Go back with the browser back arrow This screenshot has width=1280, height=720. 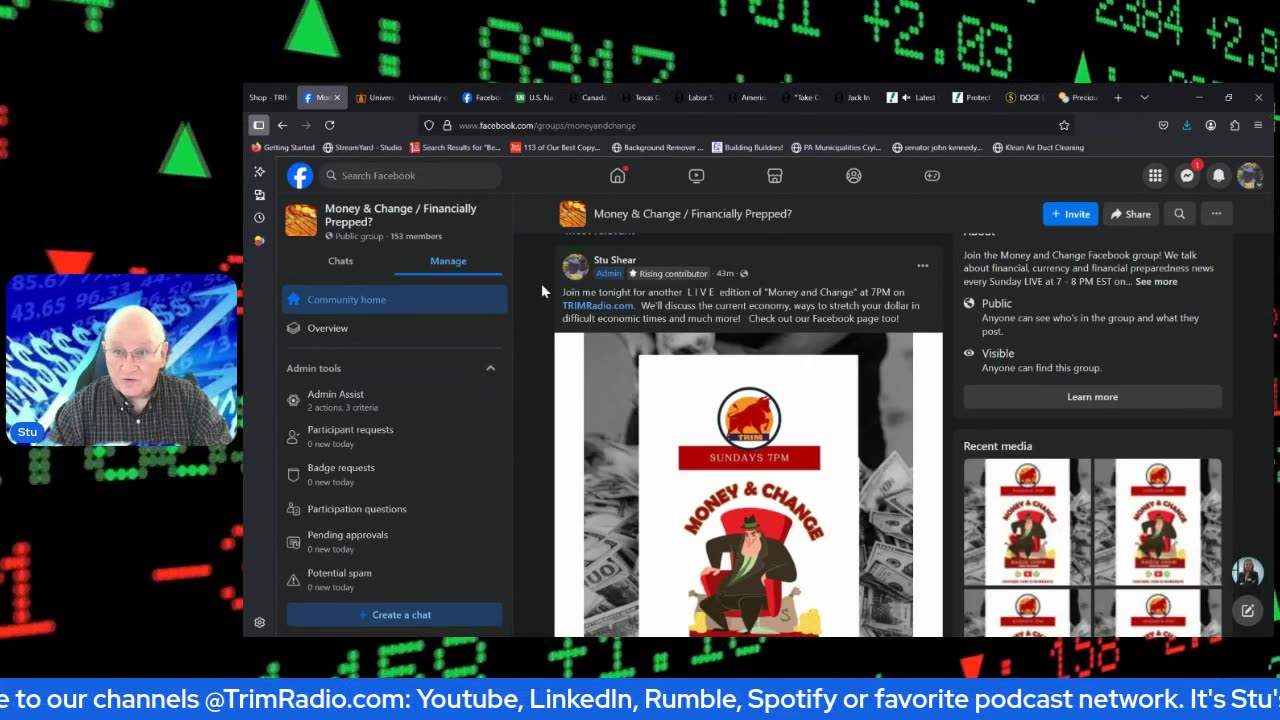(x=282, y=125)
